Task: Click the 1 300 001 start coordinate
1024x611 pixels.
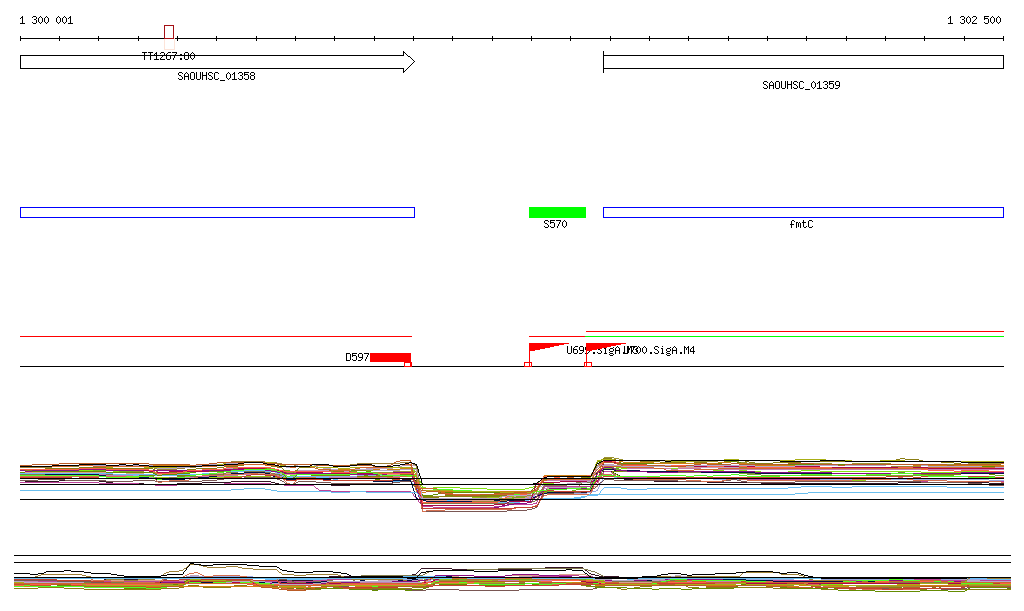Action: click(x=46, y=20)
